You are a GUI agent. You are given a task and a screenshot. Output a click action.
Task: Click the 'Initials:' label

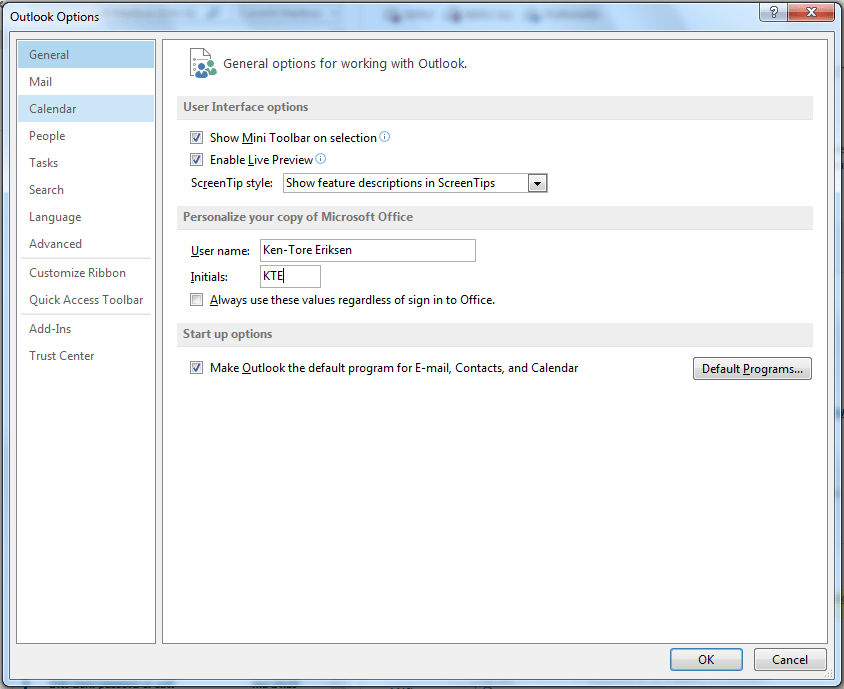coord(209,277)
